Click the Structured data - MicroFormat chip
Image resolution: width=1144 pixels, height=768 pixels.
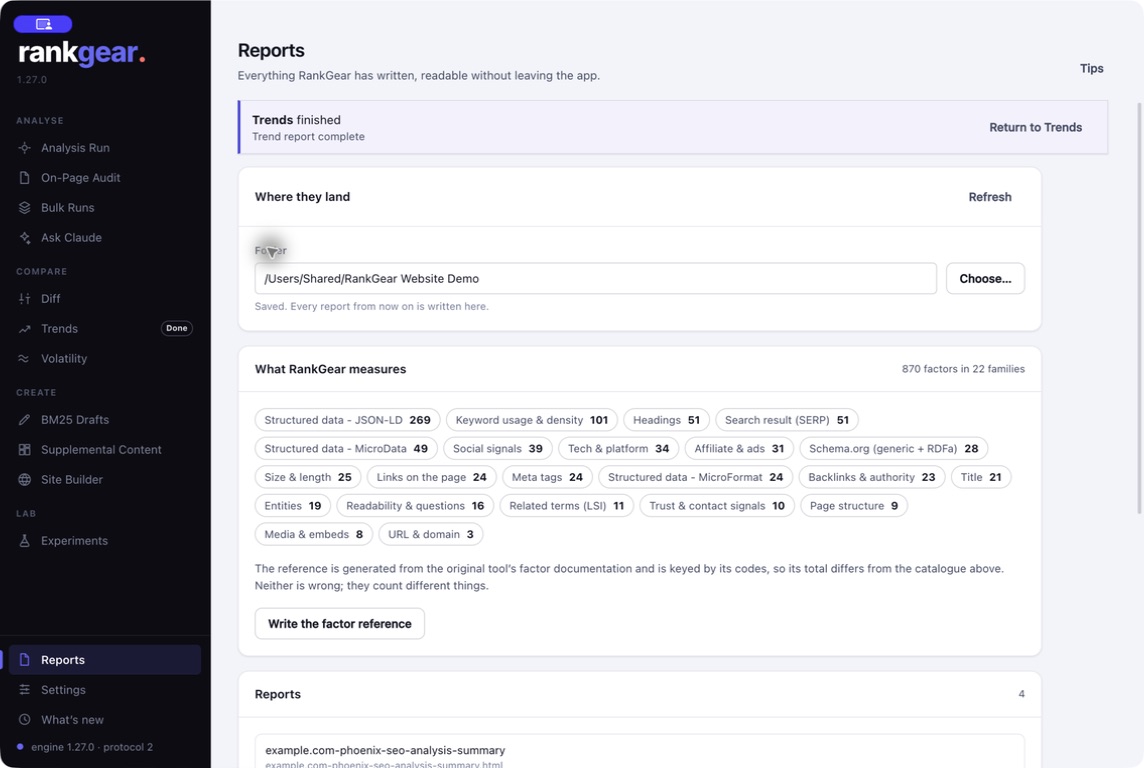pyautogui.click(x=695, y=477)
